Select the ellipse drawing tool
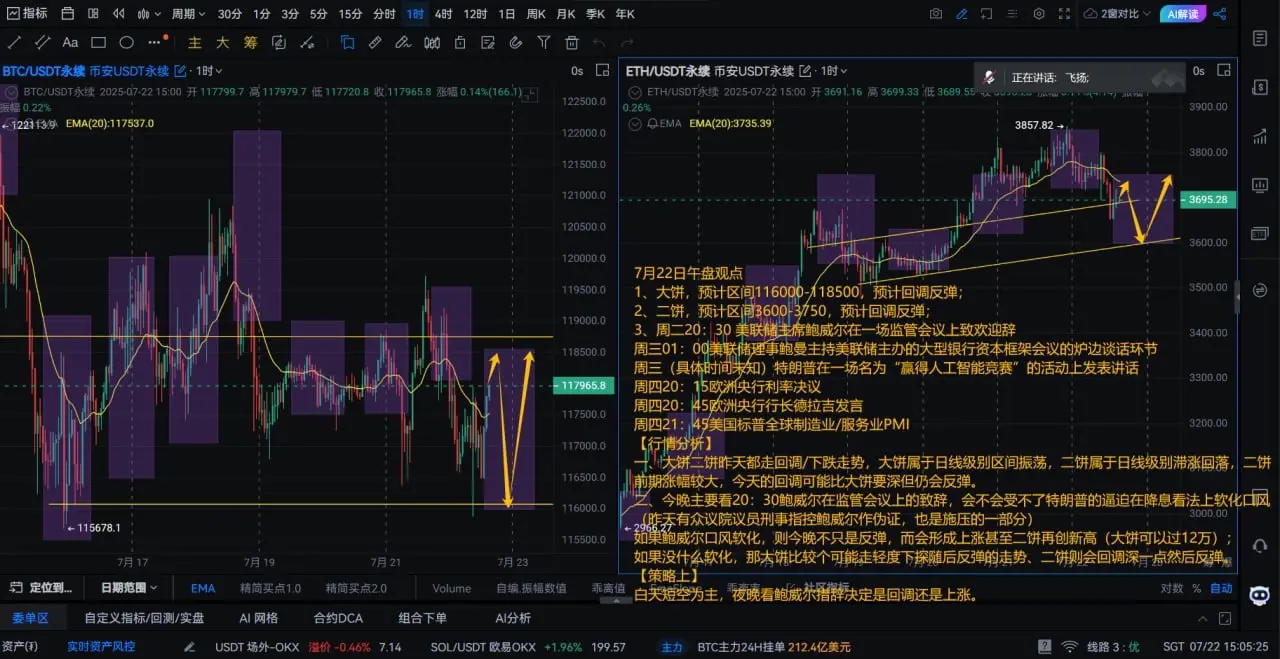Viewport: 1280px width, 659px height. (x=127, y=43)
